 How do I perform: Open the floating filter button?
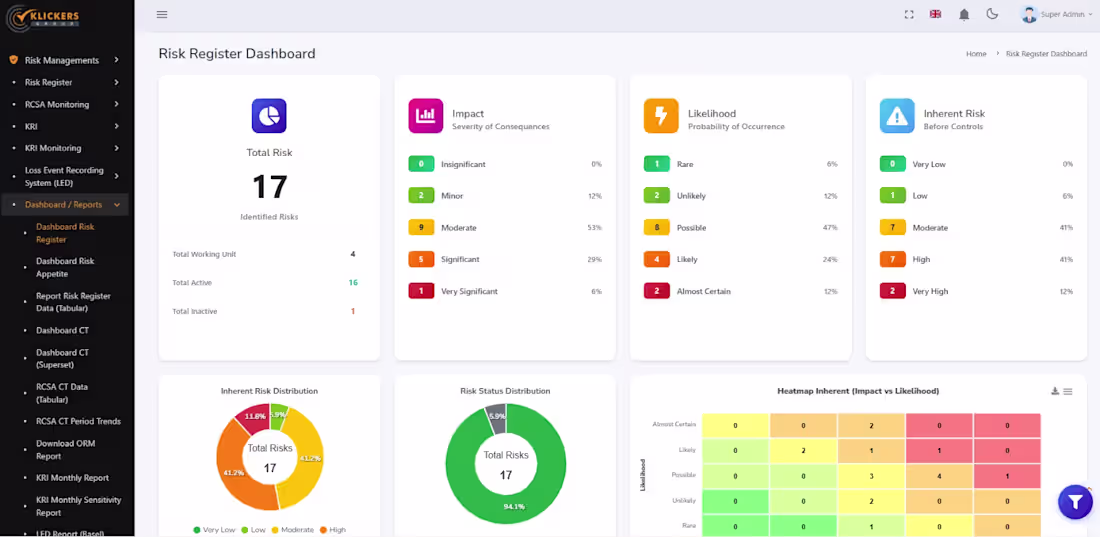(1075, 502)
